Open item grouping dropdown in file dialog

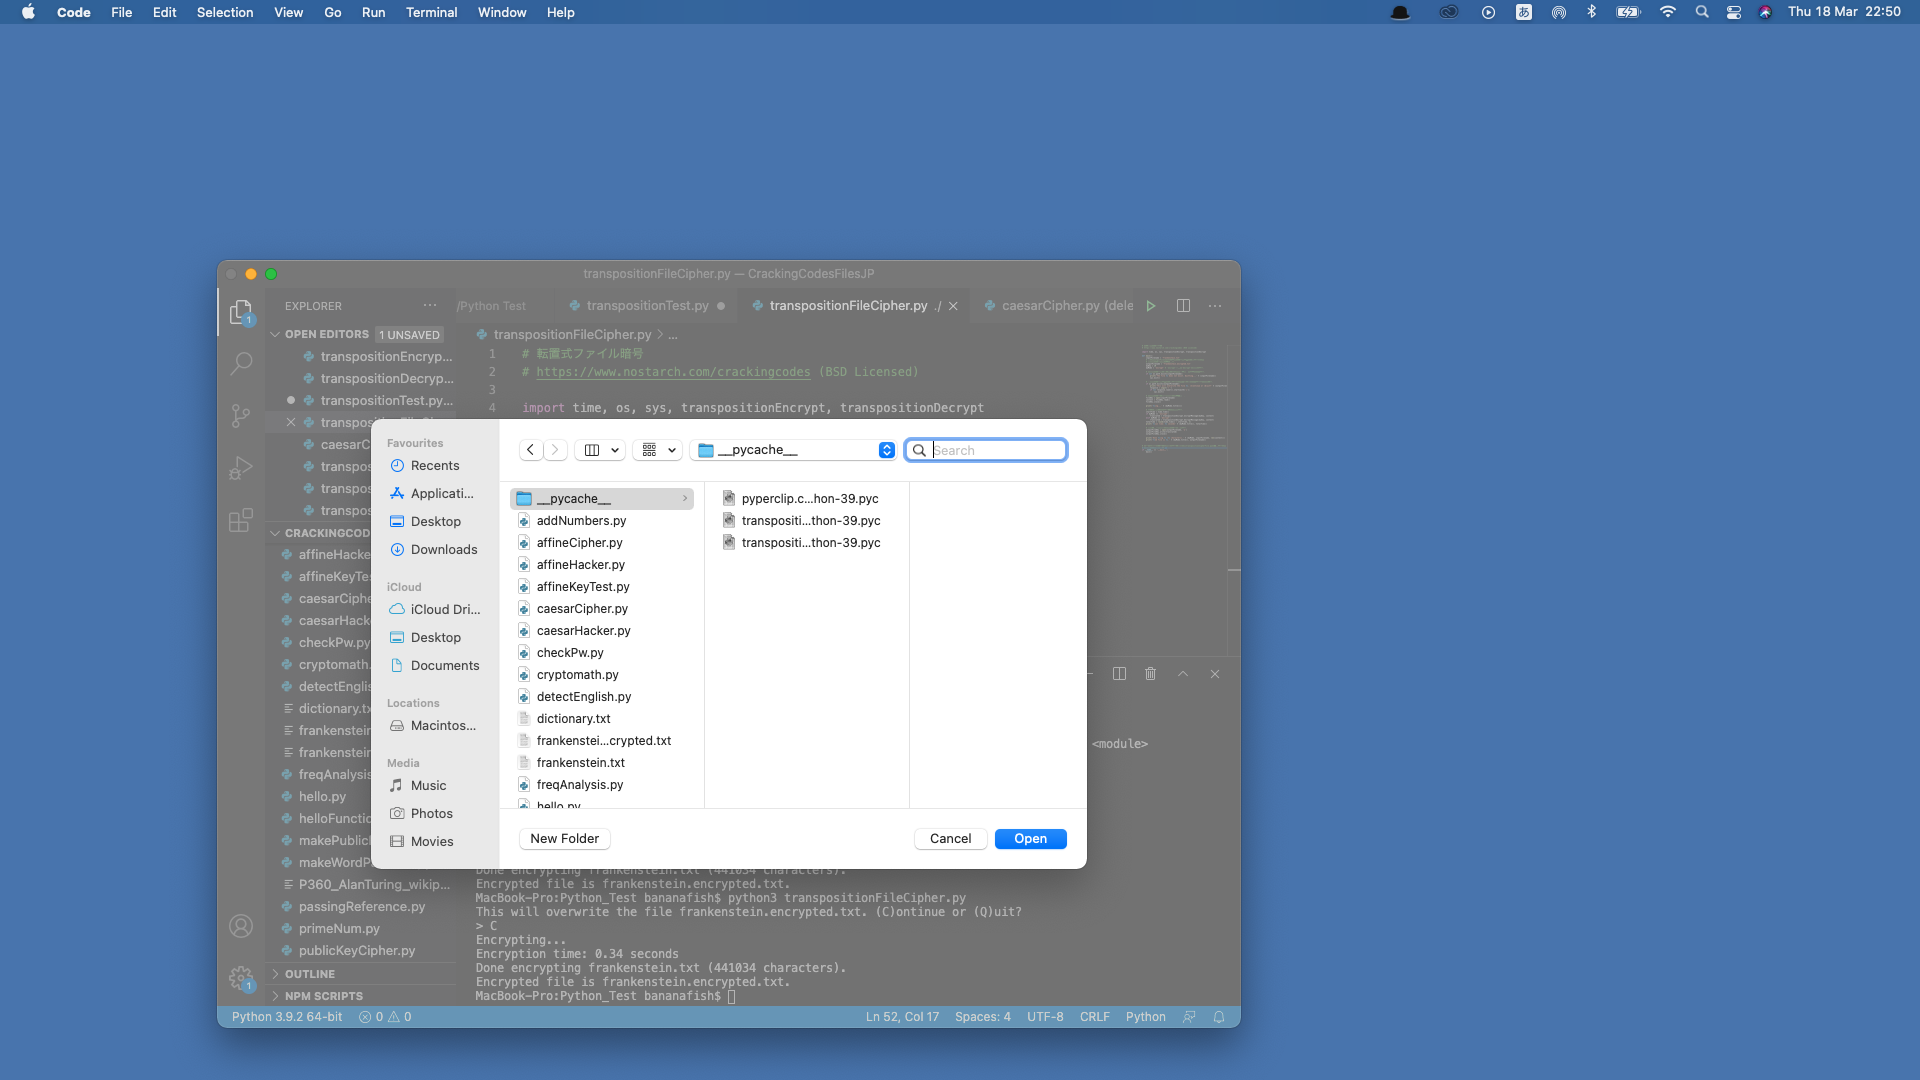point(660,450)
